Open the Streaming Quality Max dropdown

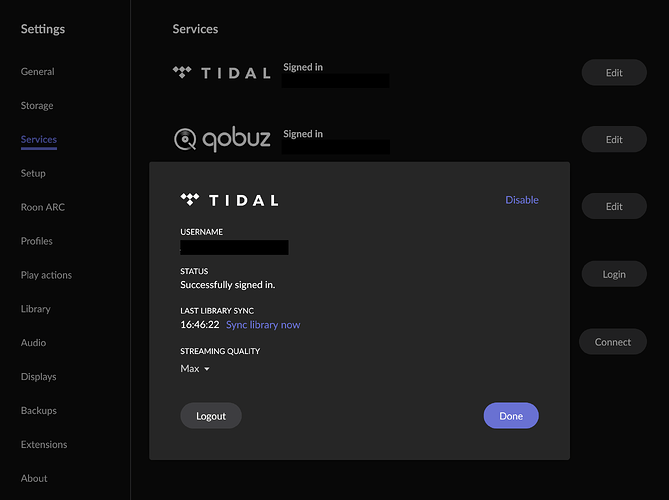(x=195, y=369)
